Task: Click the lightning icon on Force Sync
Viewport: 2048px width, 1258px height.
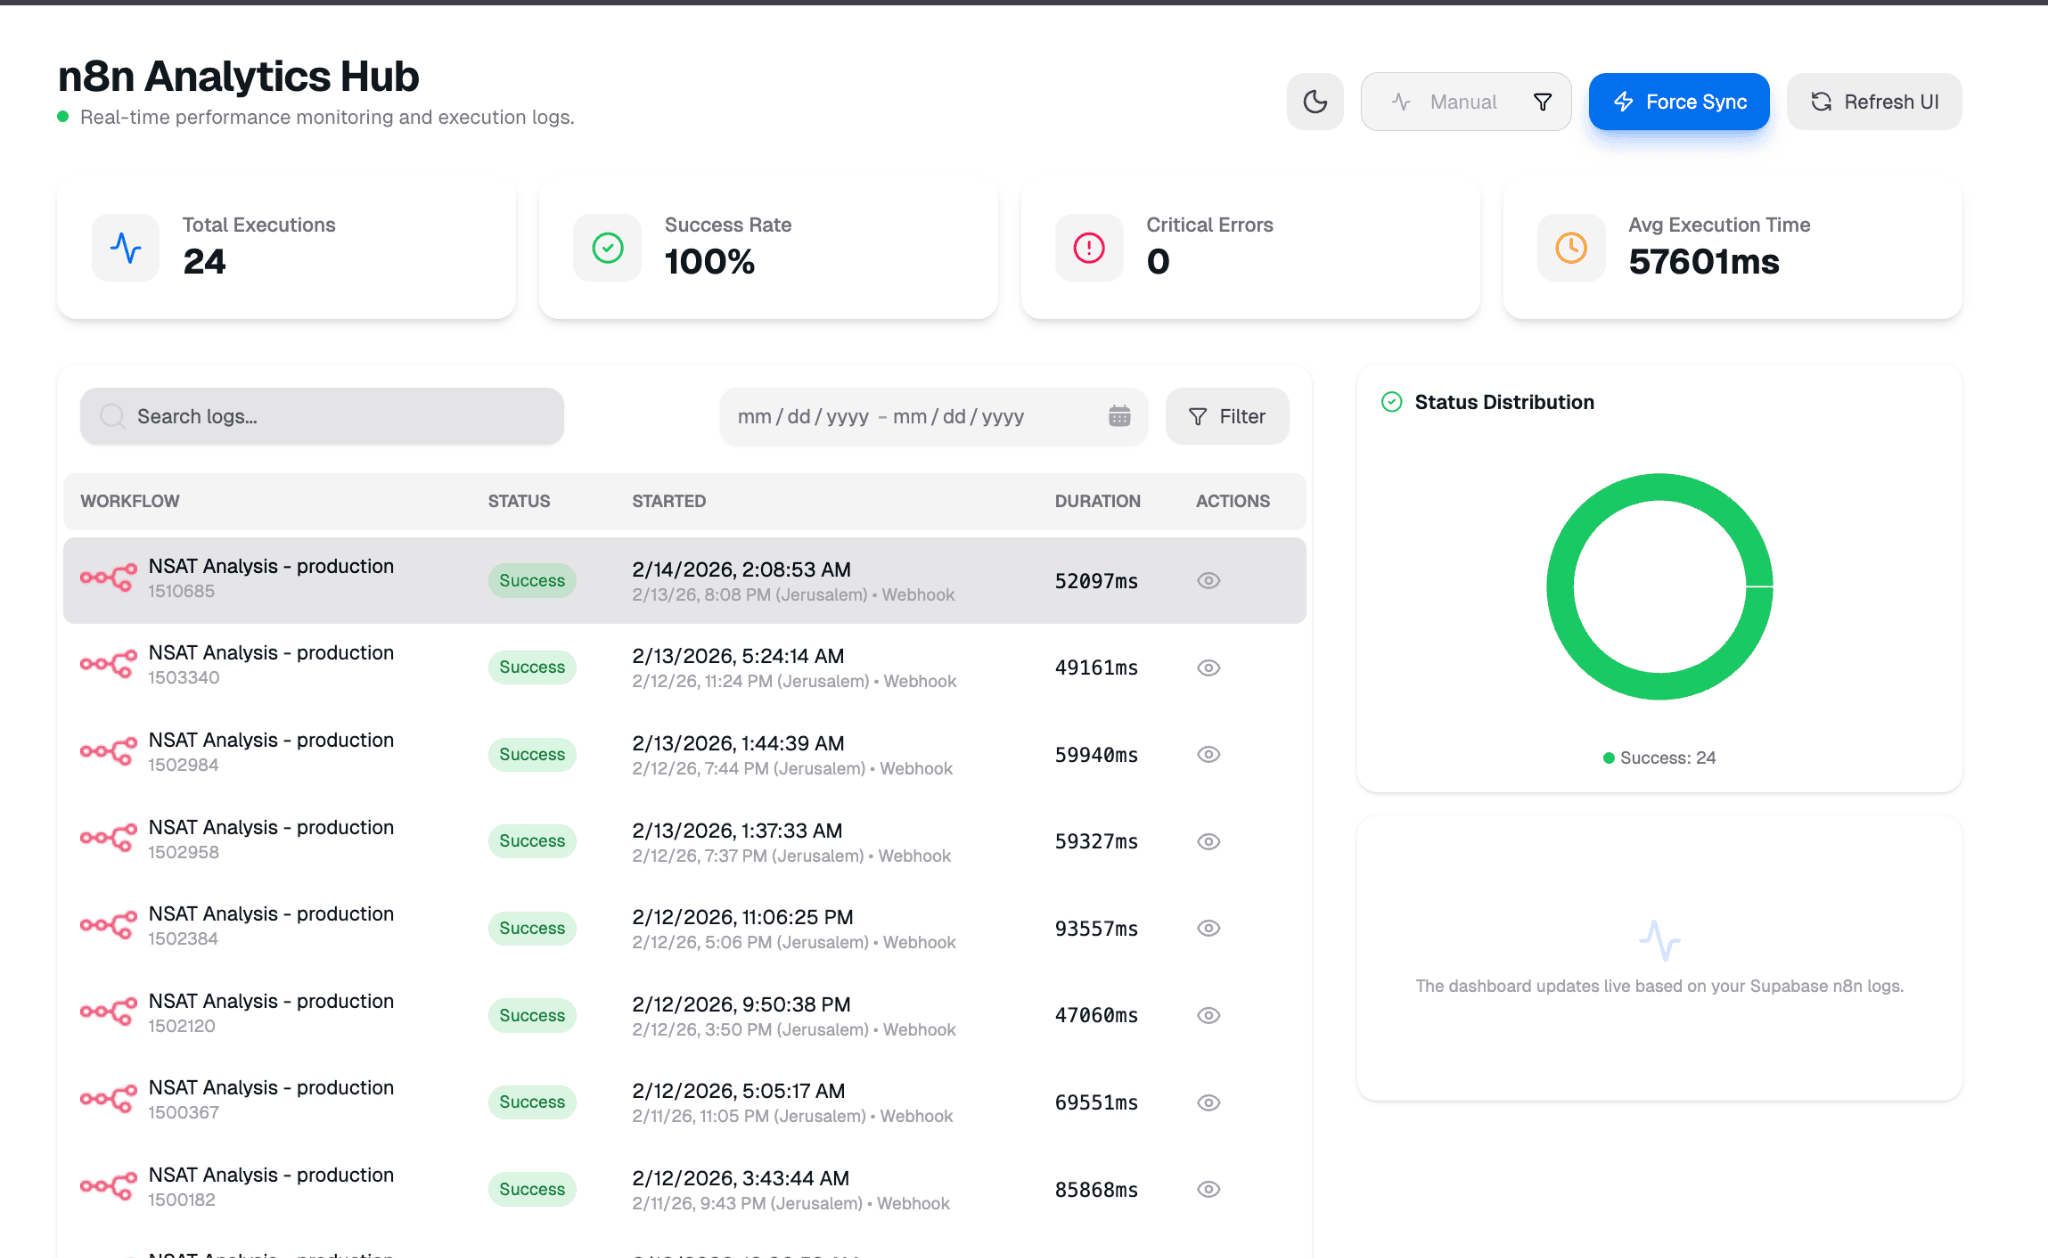Action: (x=1624, y=101)
